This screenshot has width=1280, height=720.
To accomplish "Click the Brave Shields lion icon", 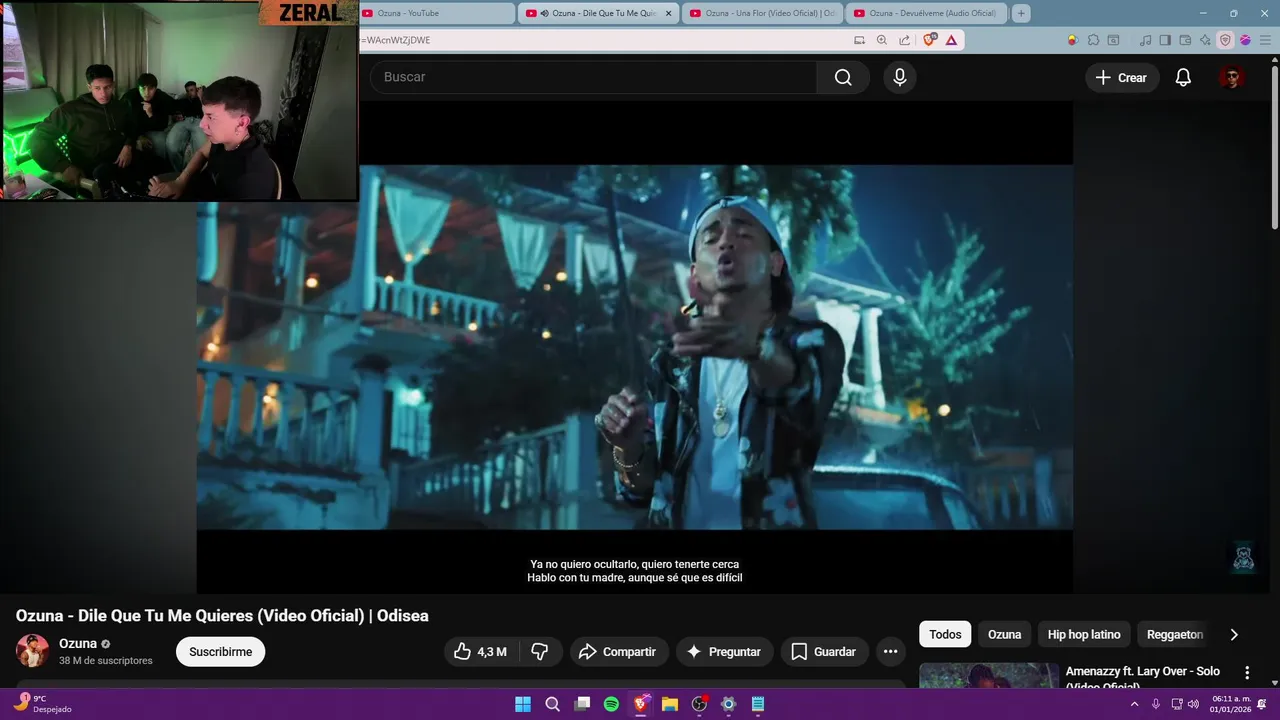I will click(930, 40).
